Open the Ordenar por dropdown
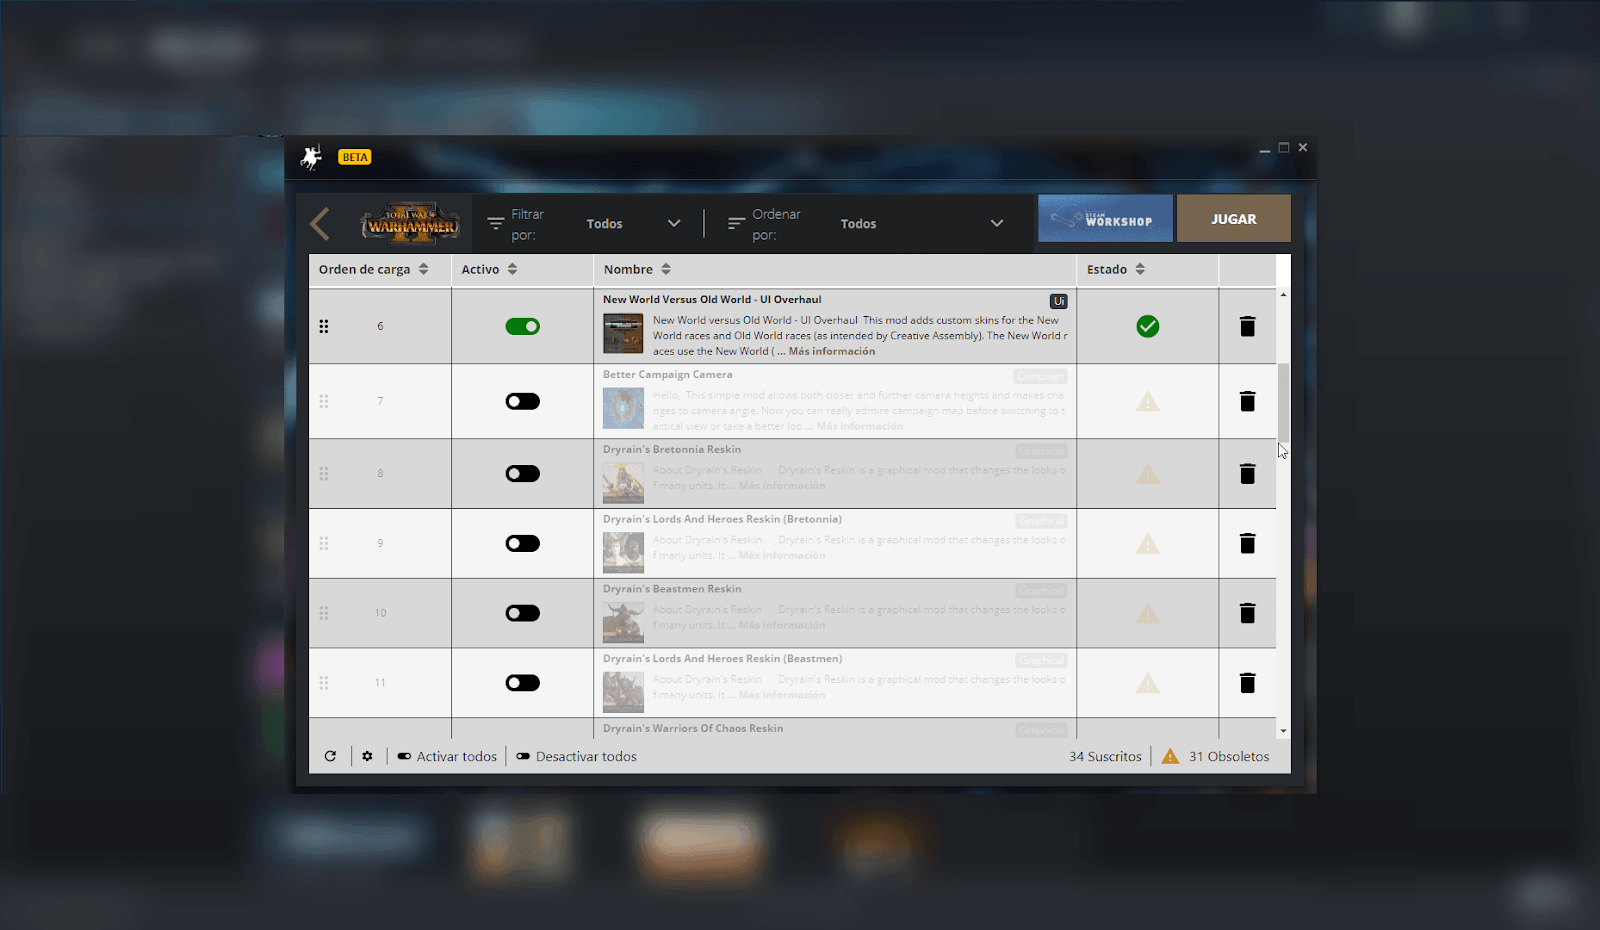 click(921, 224)
